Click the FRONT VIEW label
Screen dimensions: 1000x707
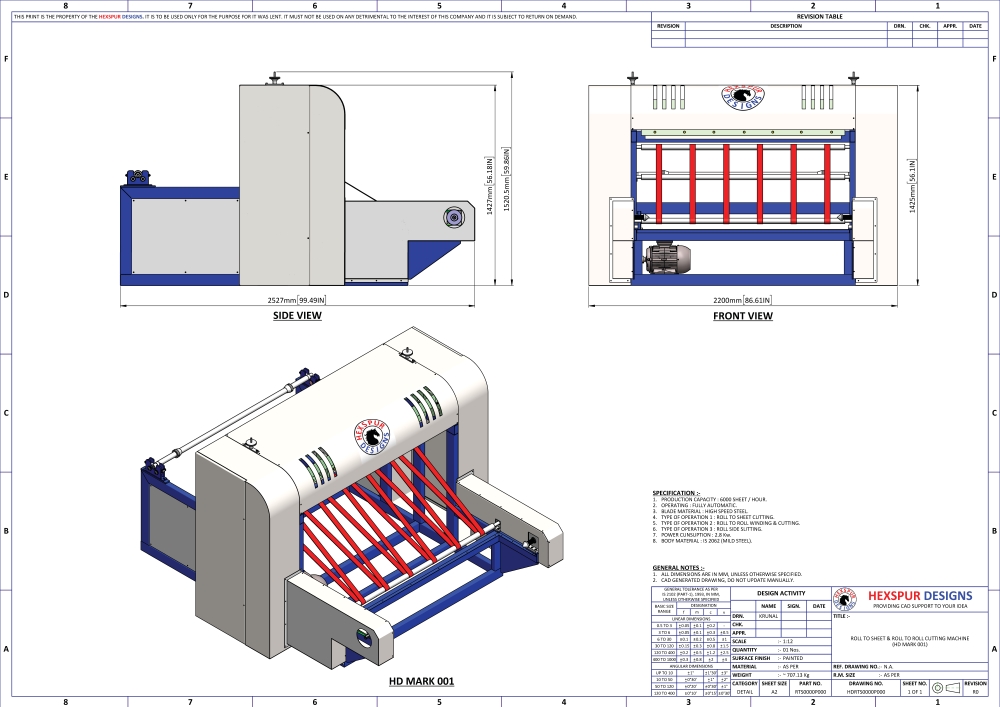click(x=742, y=316)
